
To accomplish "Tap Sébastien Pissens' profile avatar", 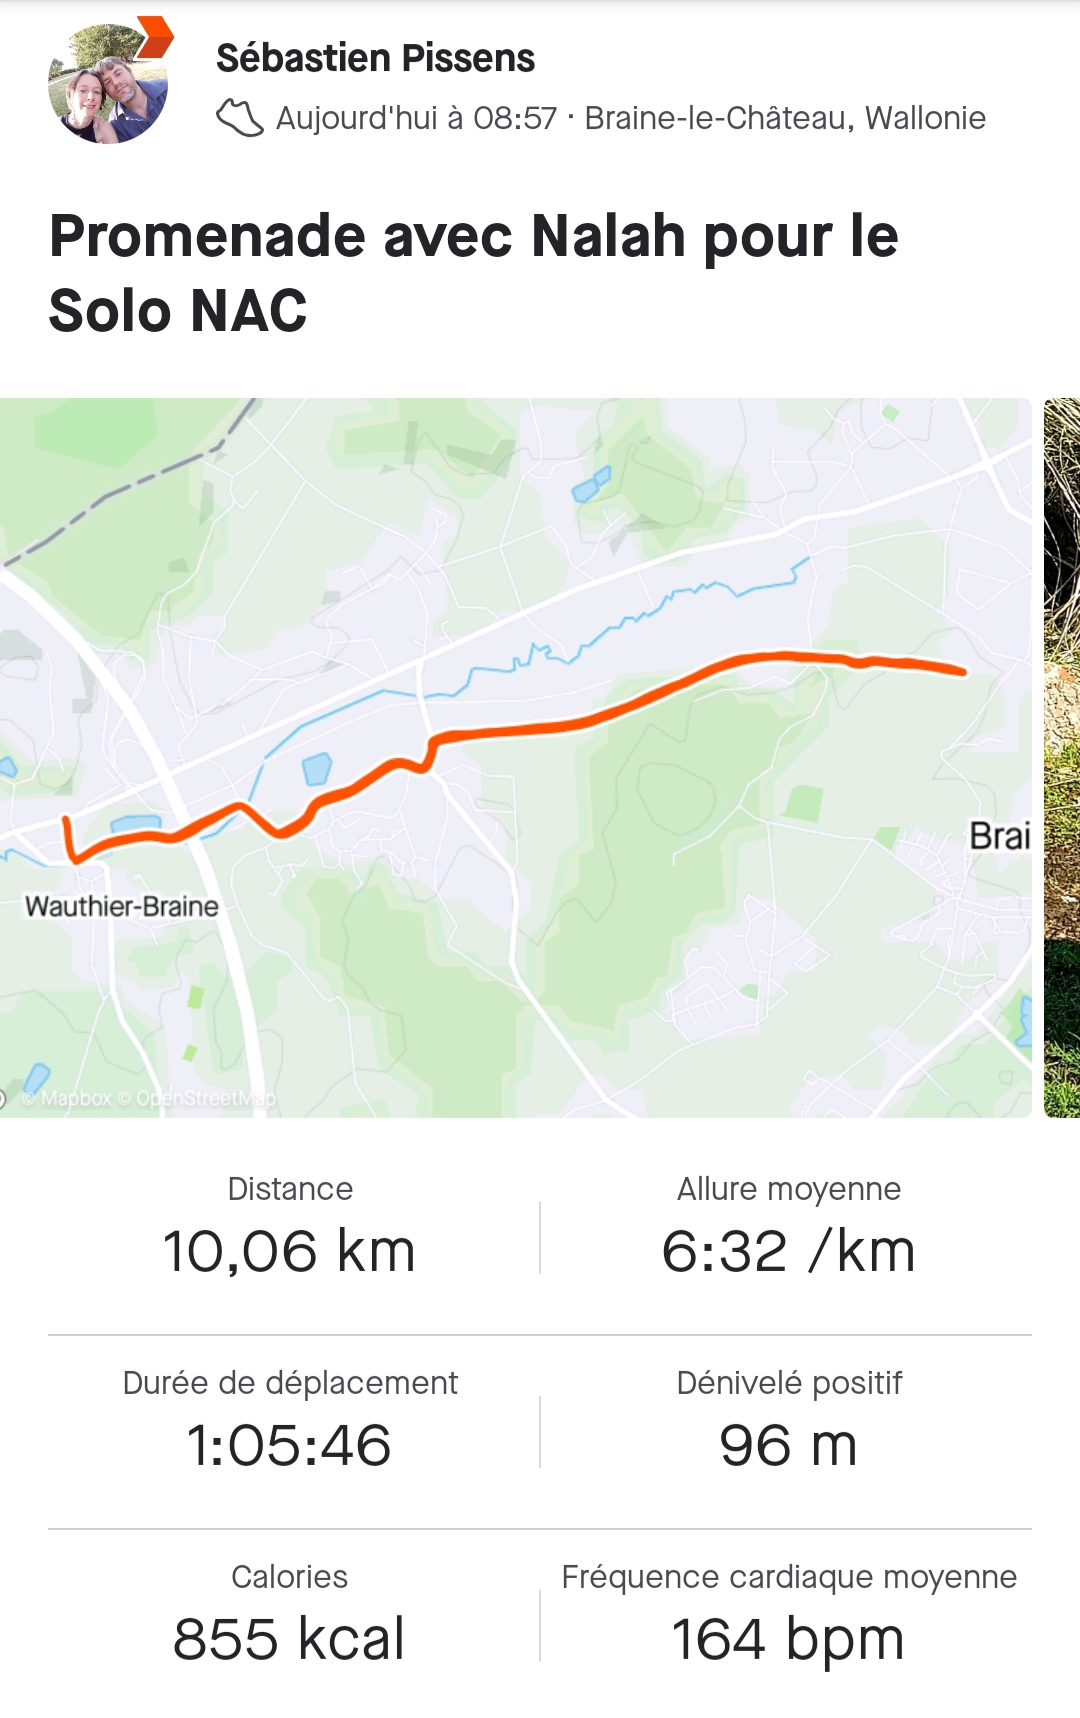I will point(107,85).
